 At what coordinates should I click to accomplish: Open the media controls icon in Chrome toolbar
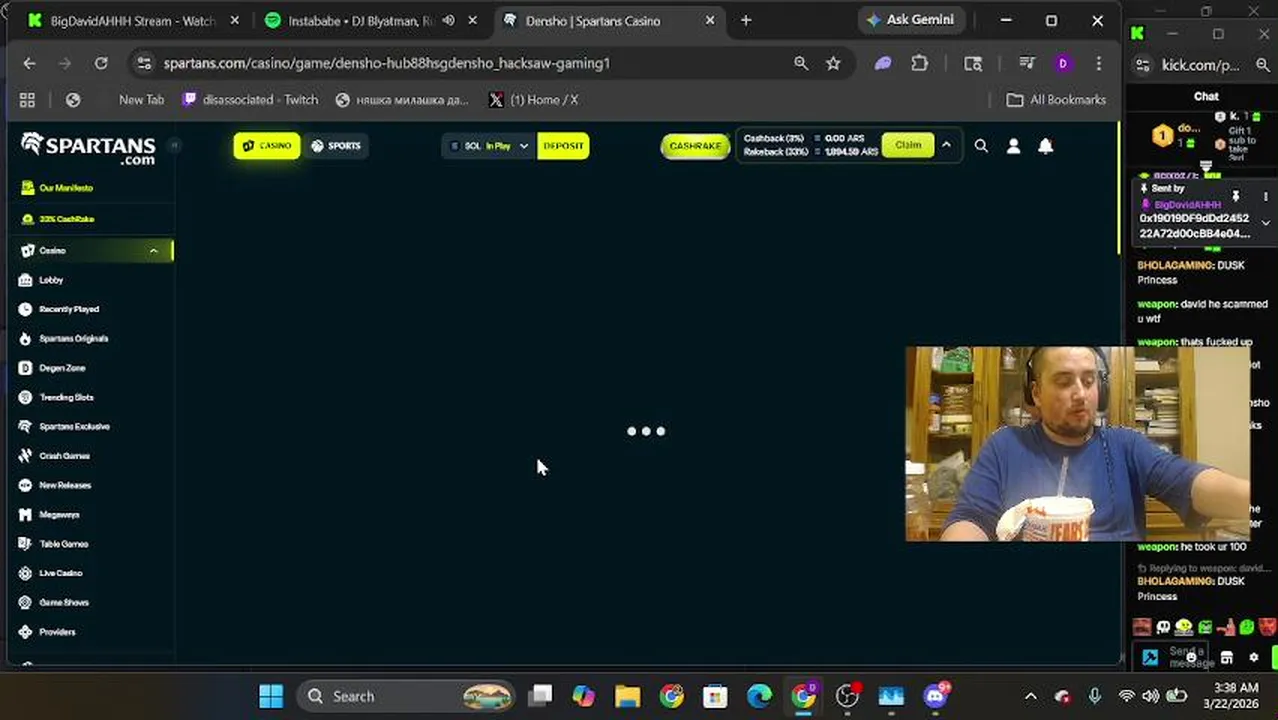1027,63
